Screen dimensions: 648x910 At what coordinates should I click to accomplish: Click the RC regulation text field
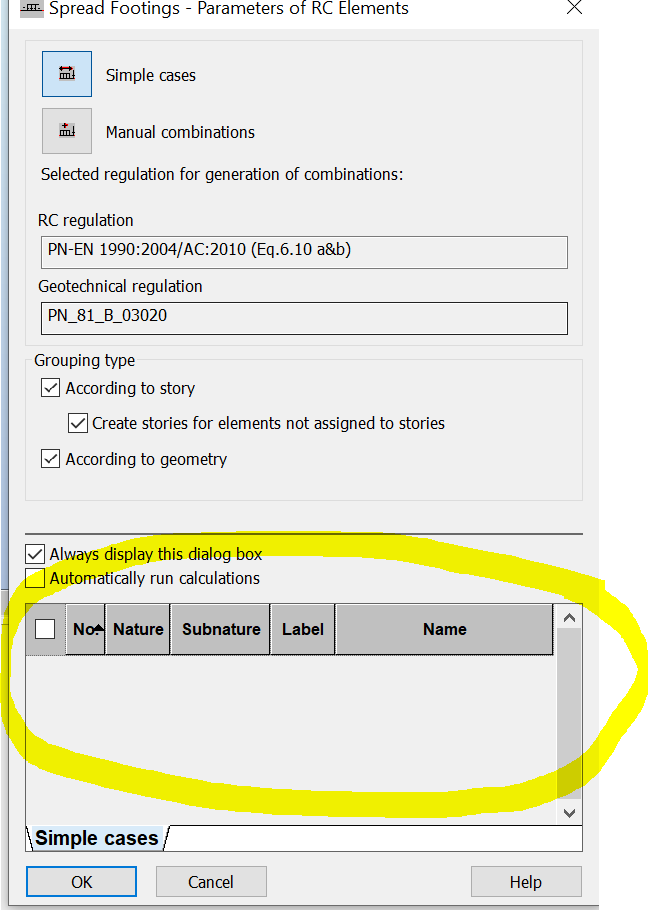click(303, 252)
